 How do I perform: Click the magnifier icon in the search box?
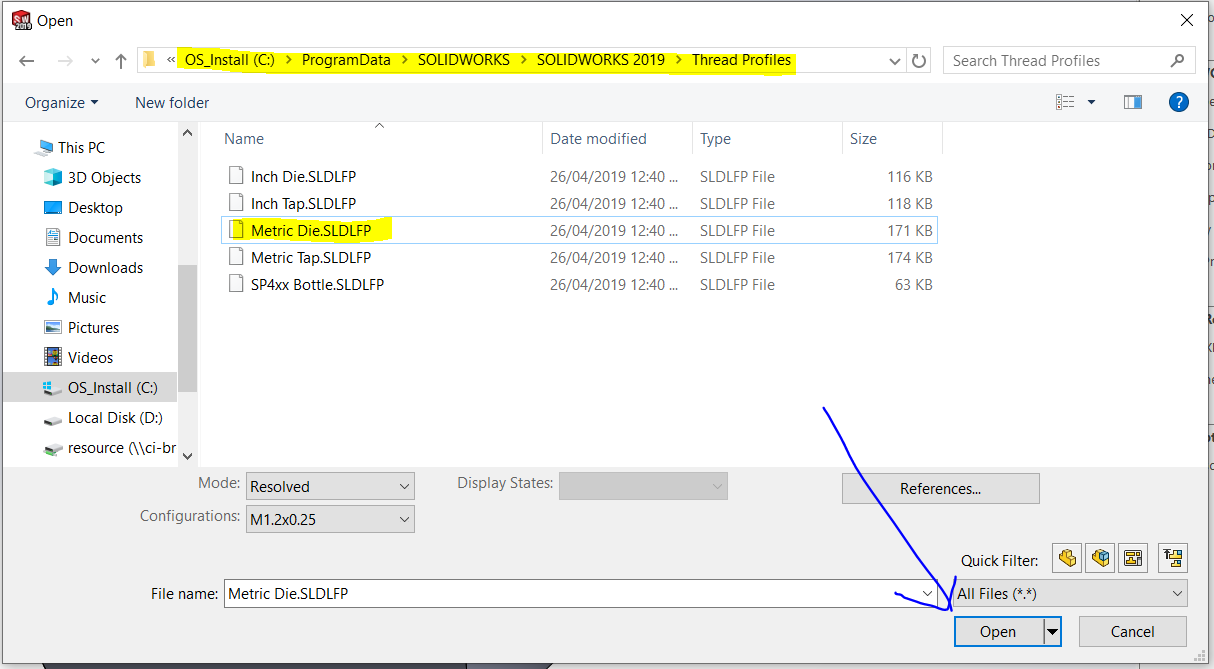click(x=1177, y=60)
